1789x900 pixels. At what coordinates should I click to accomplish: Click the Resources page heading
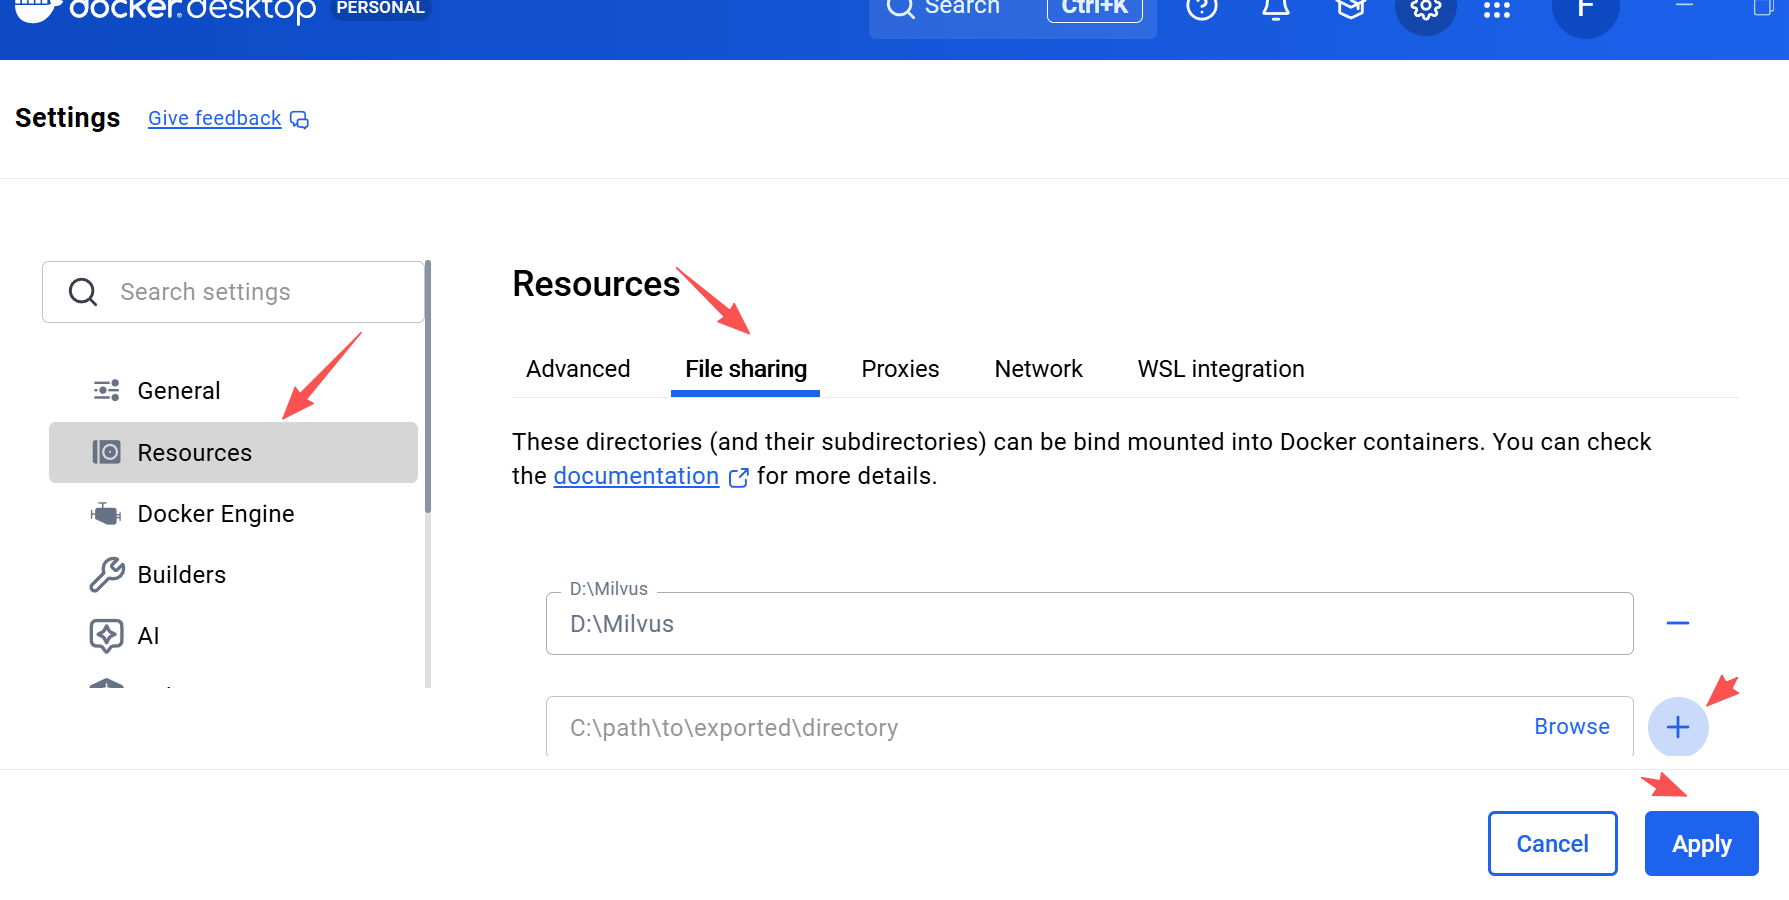(596, 284)
